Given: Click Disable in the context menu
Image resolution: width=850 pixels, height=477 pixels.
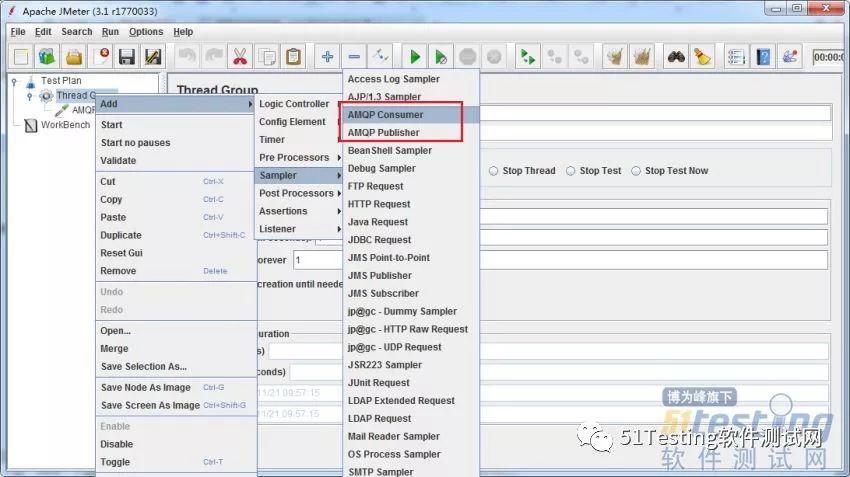Looking at the screenshot, I should pyautogui.click(x=175, y=444).
